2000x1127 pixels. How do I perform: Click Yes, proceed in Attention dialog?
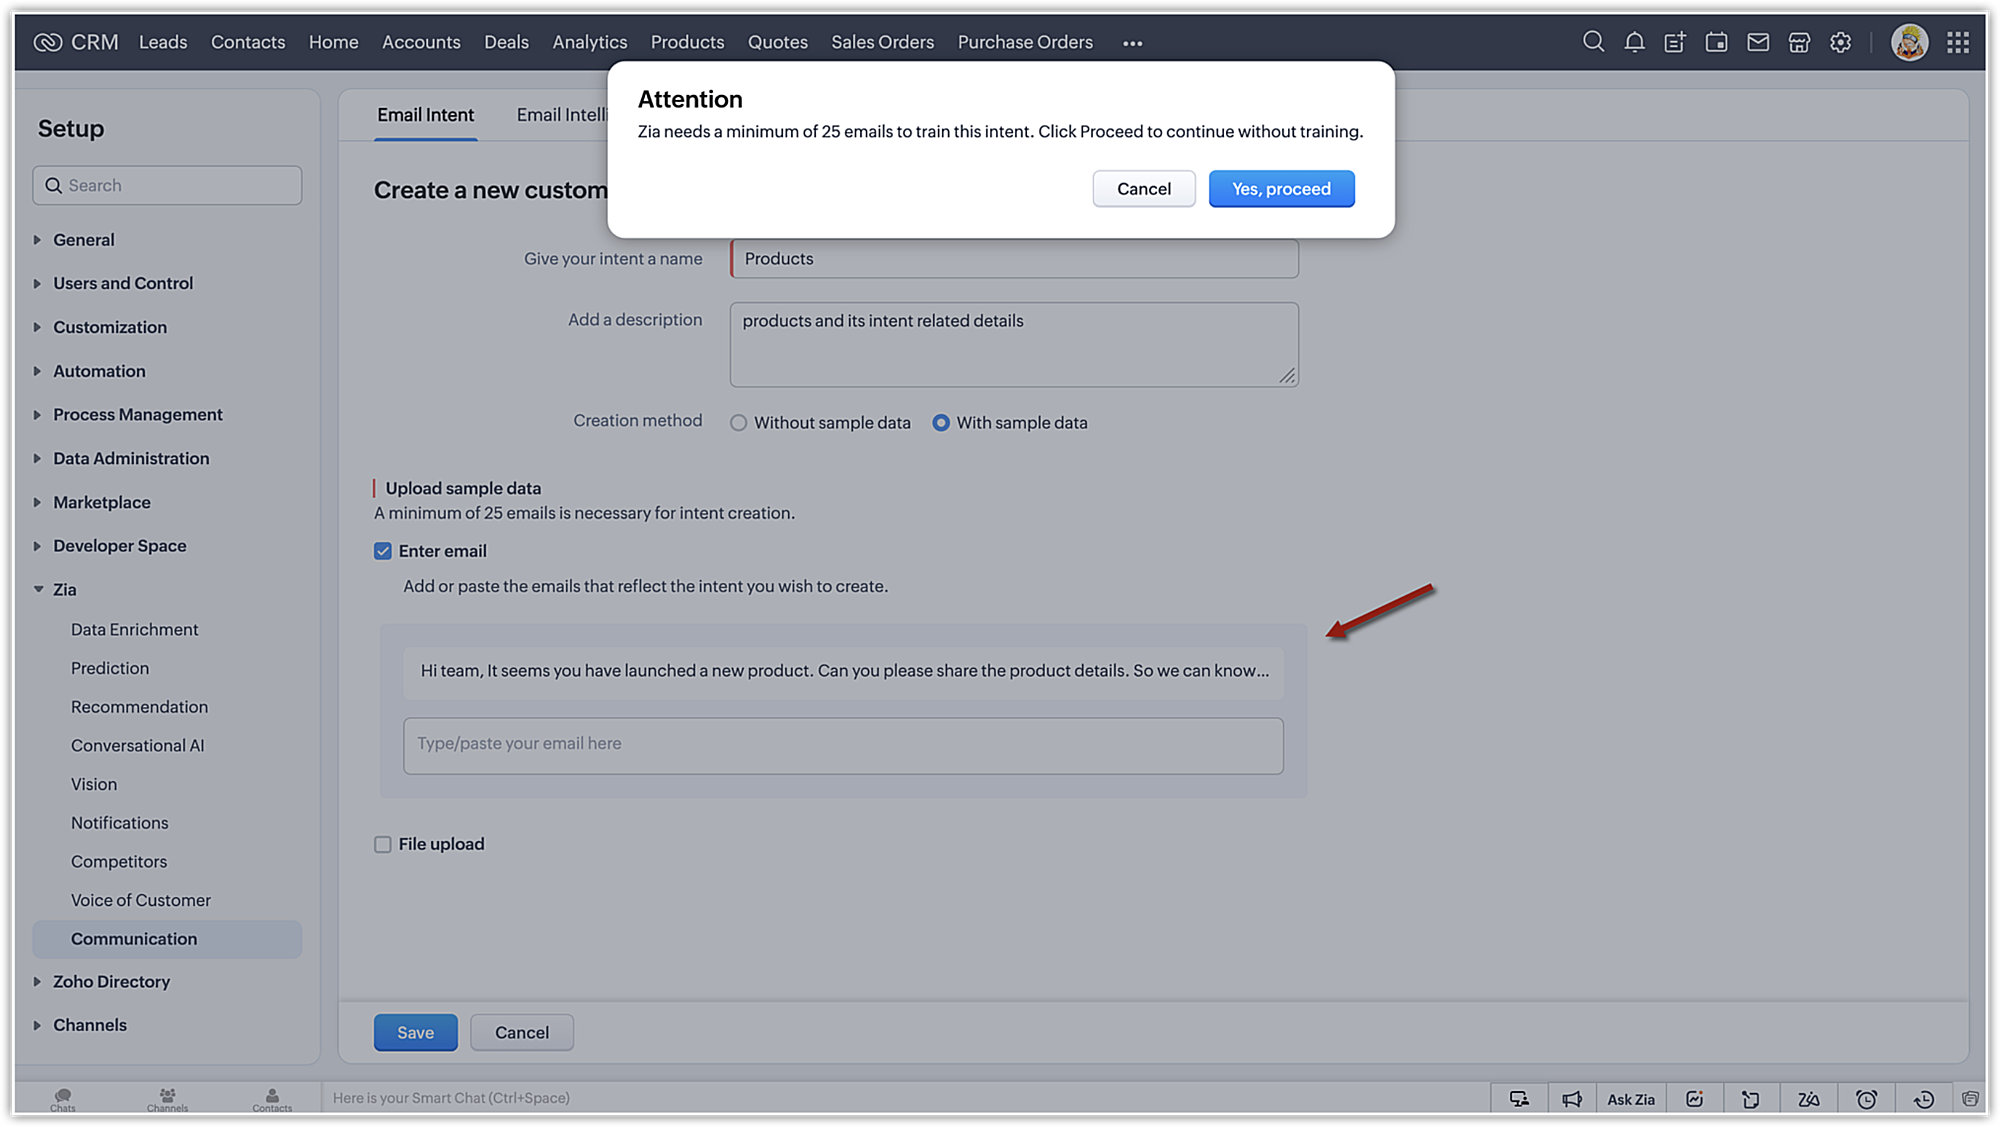point(1281,189)
